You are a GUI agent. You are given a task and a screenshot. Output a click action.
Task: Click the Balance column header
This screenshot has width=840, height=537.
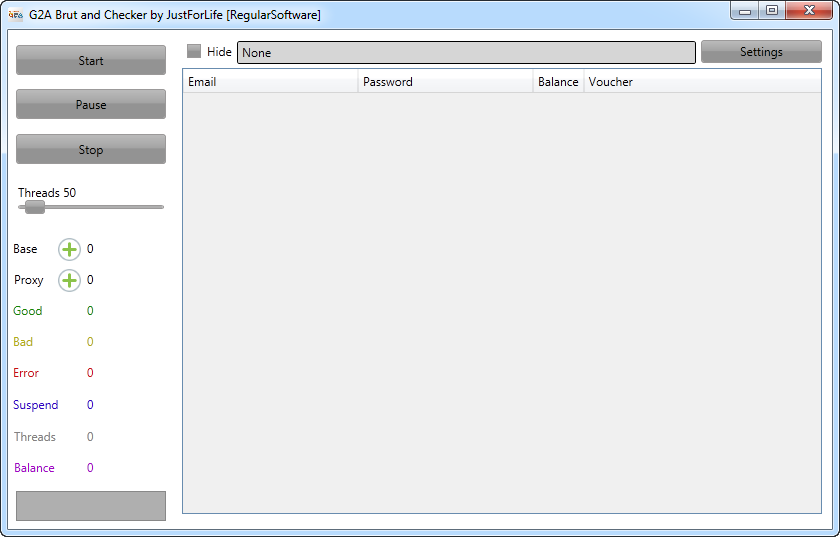pyautogui.click(x=558, y=81)
